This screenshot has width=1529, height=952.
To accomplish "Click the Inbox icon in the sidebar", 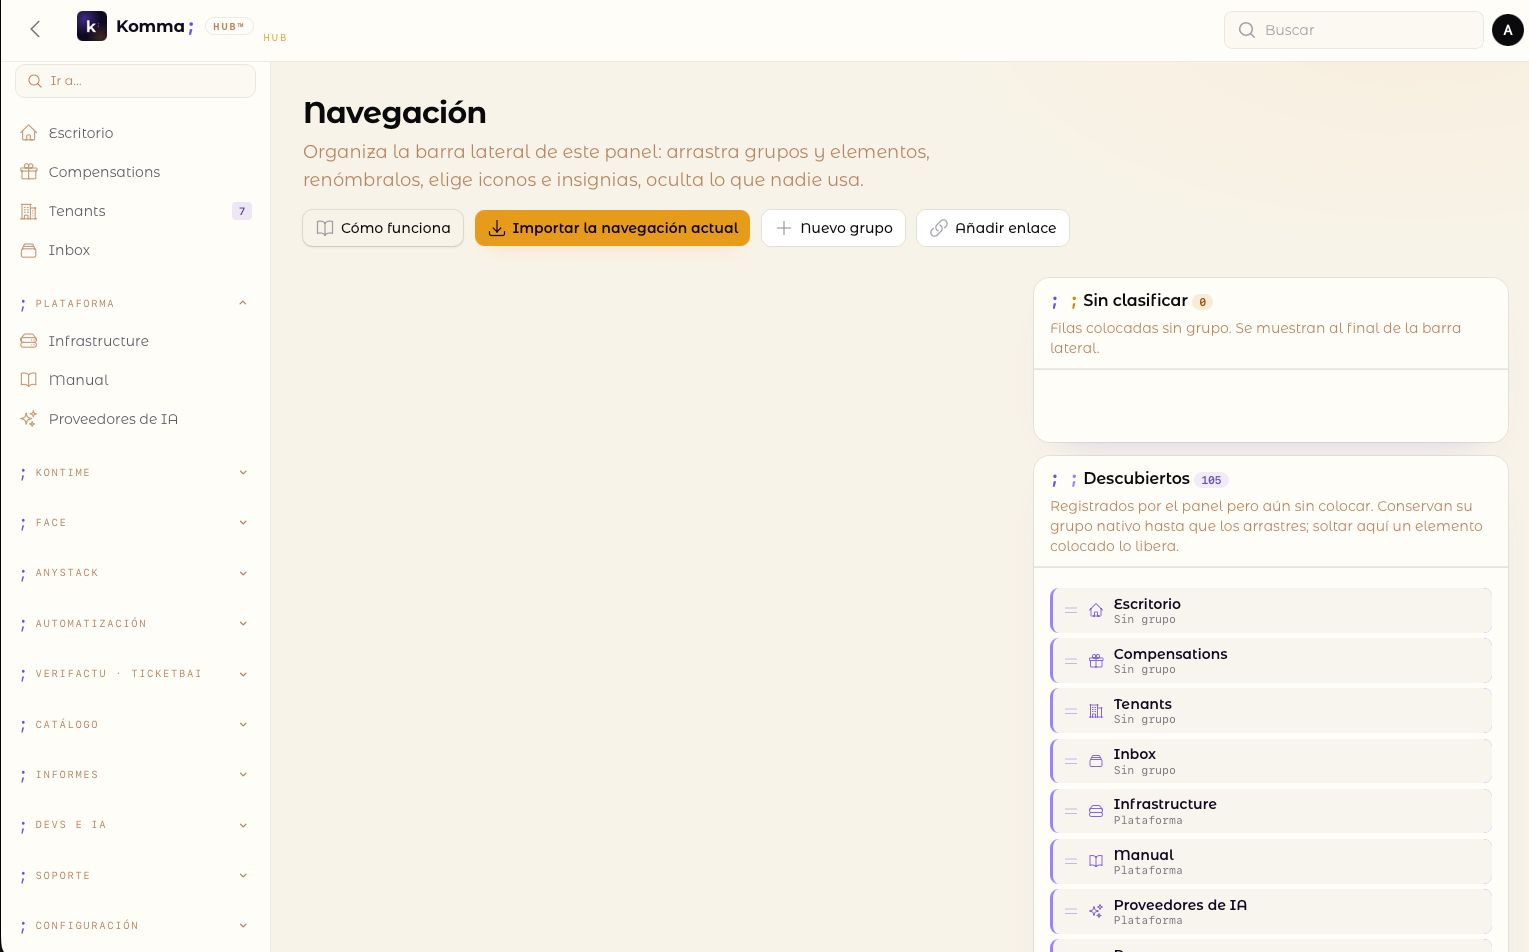I will [x=29, y=250].
